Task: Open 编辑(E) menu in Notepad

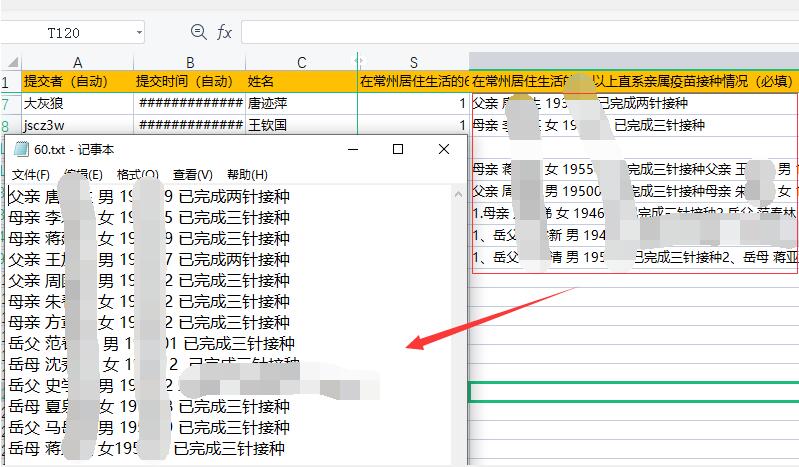Action: point(83,175)
